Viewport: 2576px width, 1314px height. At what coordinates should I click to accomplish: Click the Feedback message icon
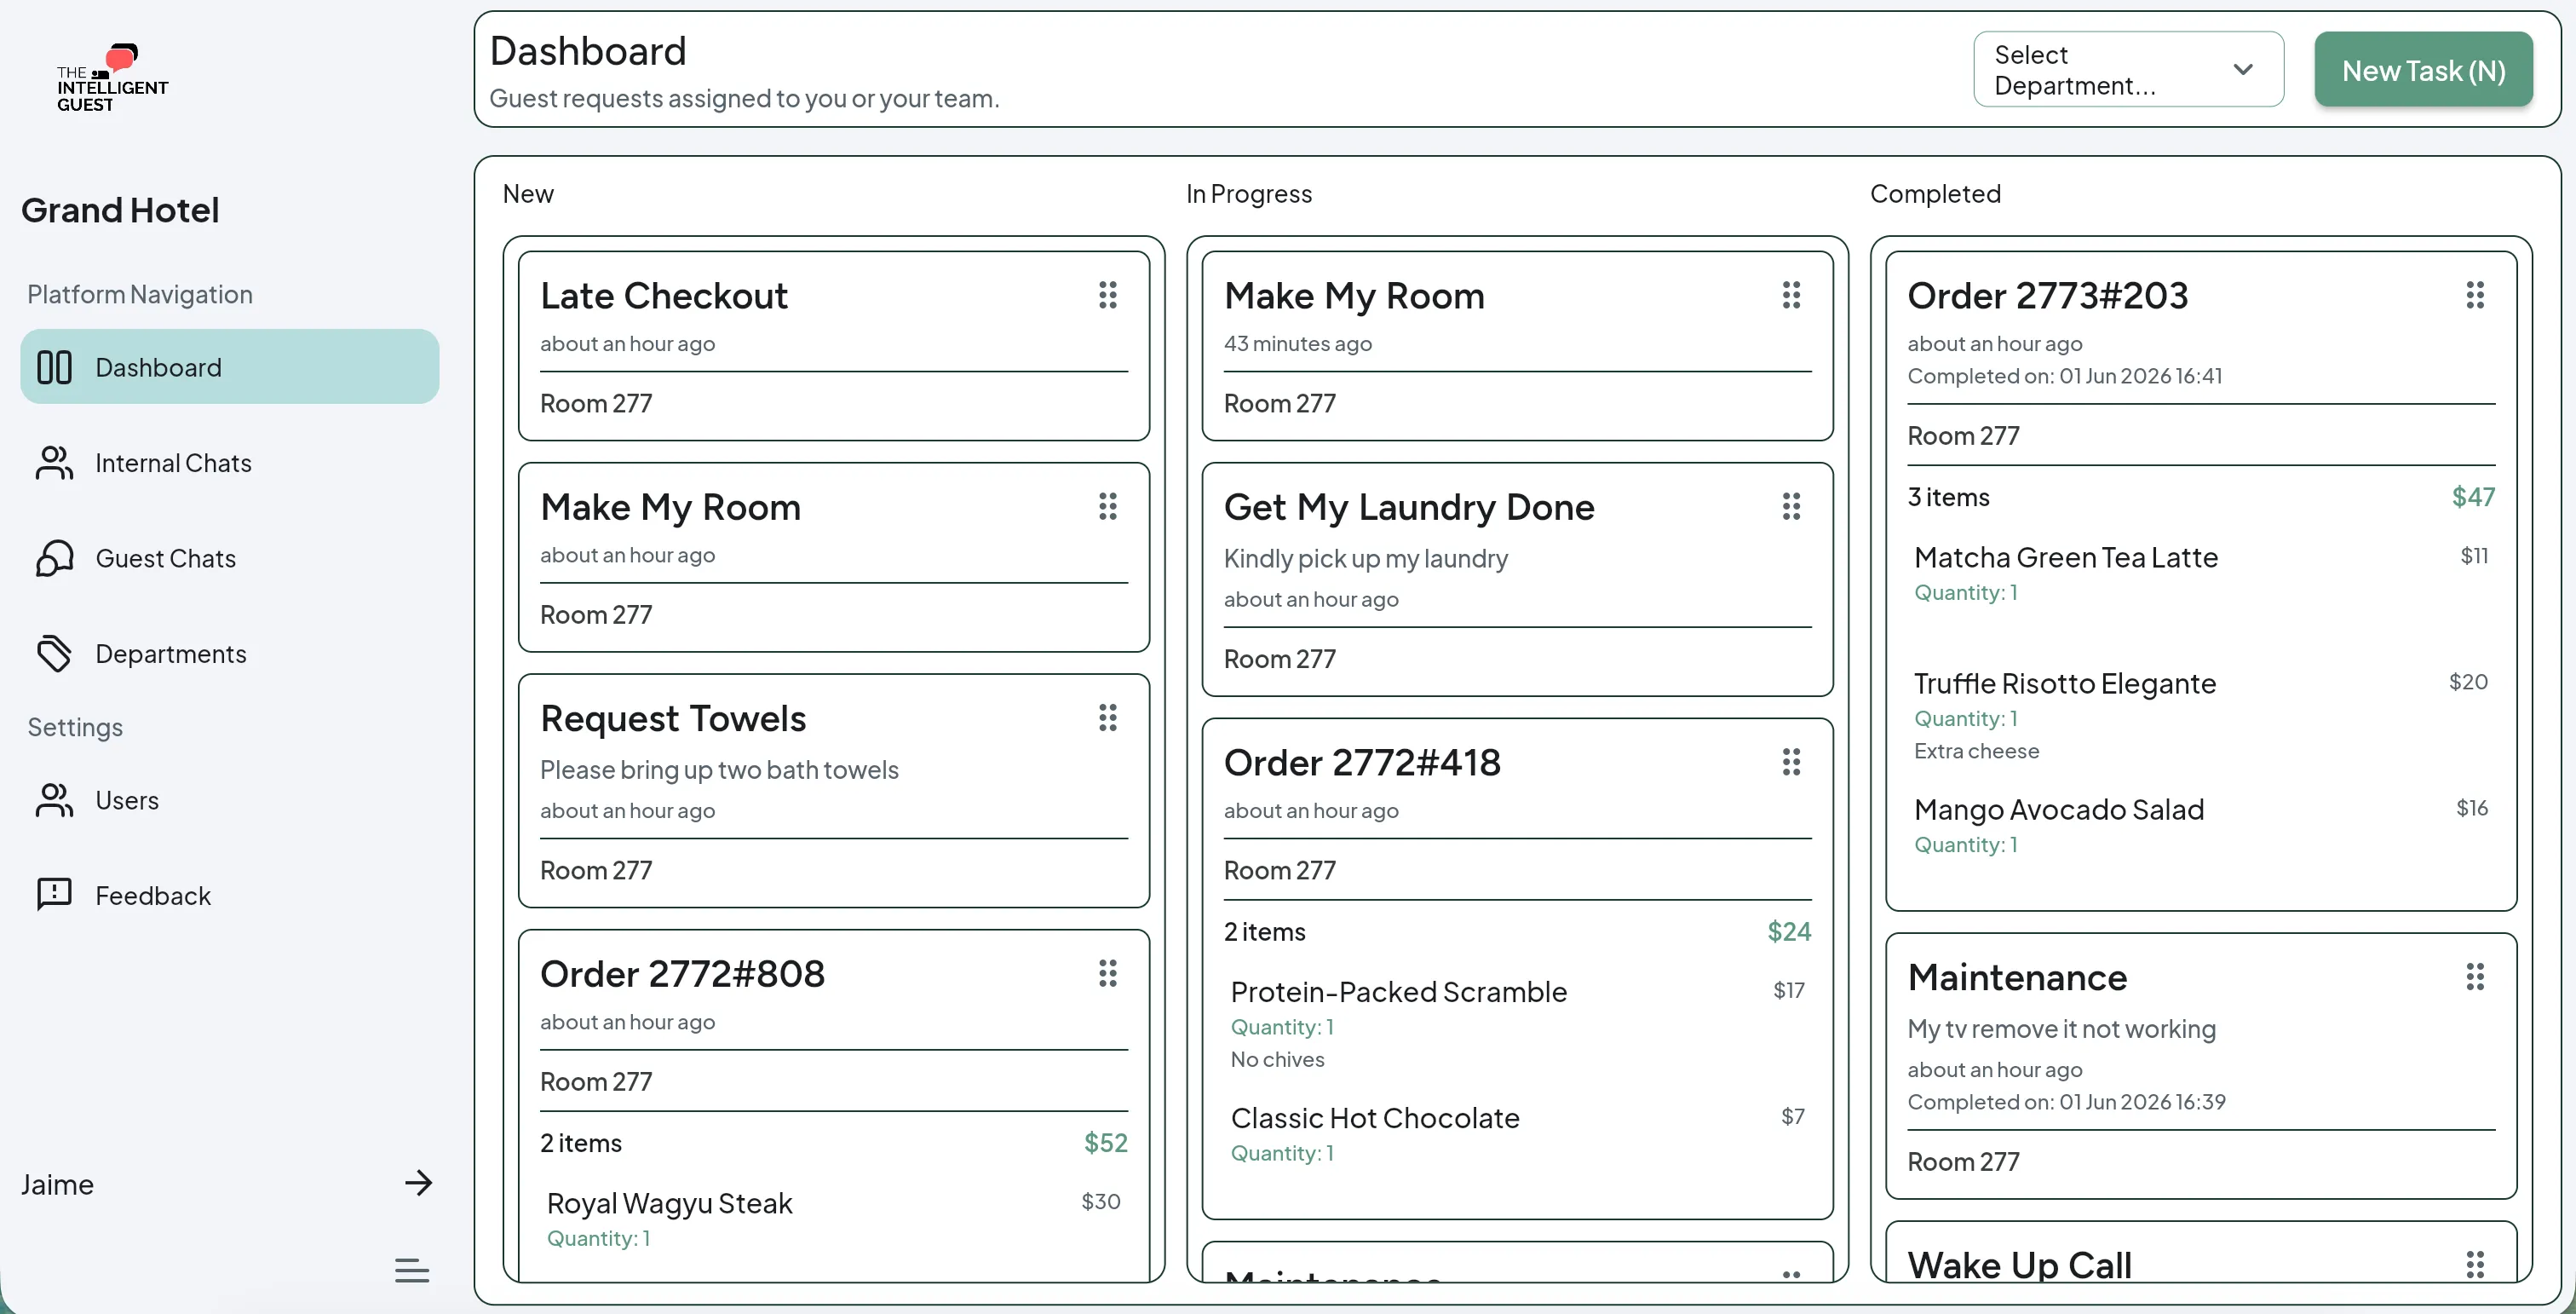point(54,895)
